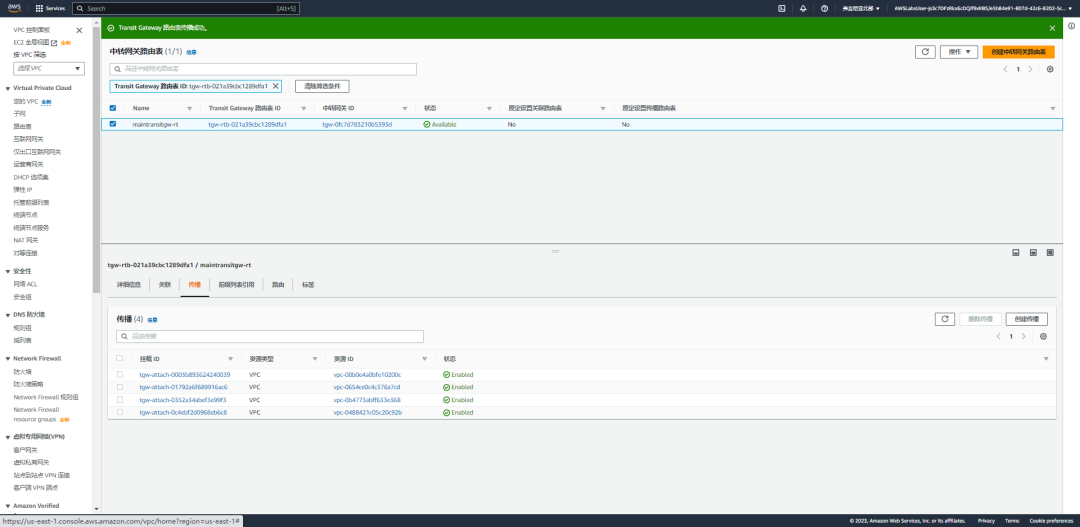Go to next page of route tables
The image size is (1080, 527).
coord(1030,69)
